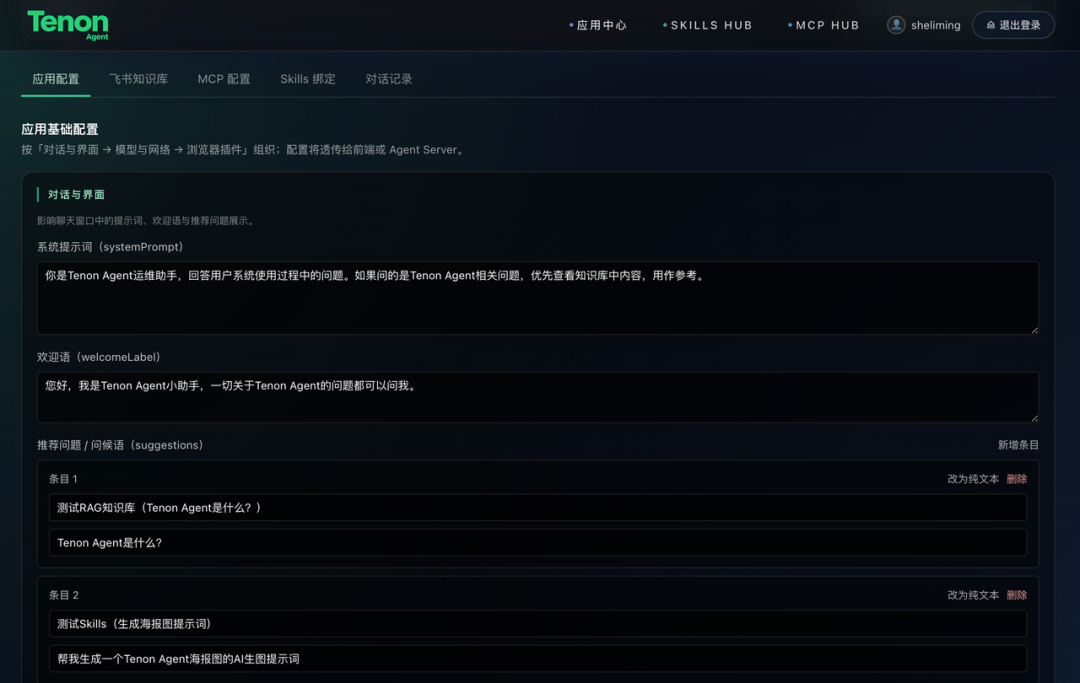The width and height of the screenshot is (1080, 683).
Task: Edit the 测试Skills(生成海报图提示词) title field
Action: [538, 624]
